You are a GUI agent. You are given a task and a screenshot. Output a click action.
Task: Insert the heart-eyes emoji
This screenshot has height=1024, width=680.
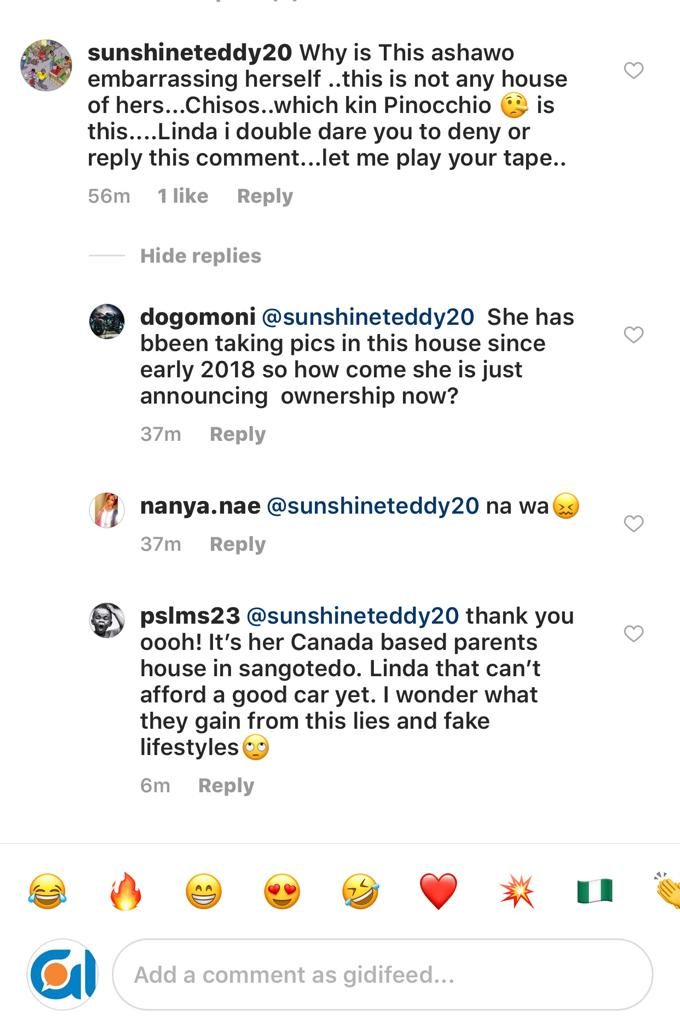282,889
